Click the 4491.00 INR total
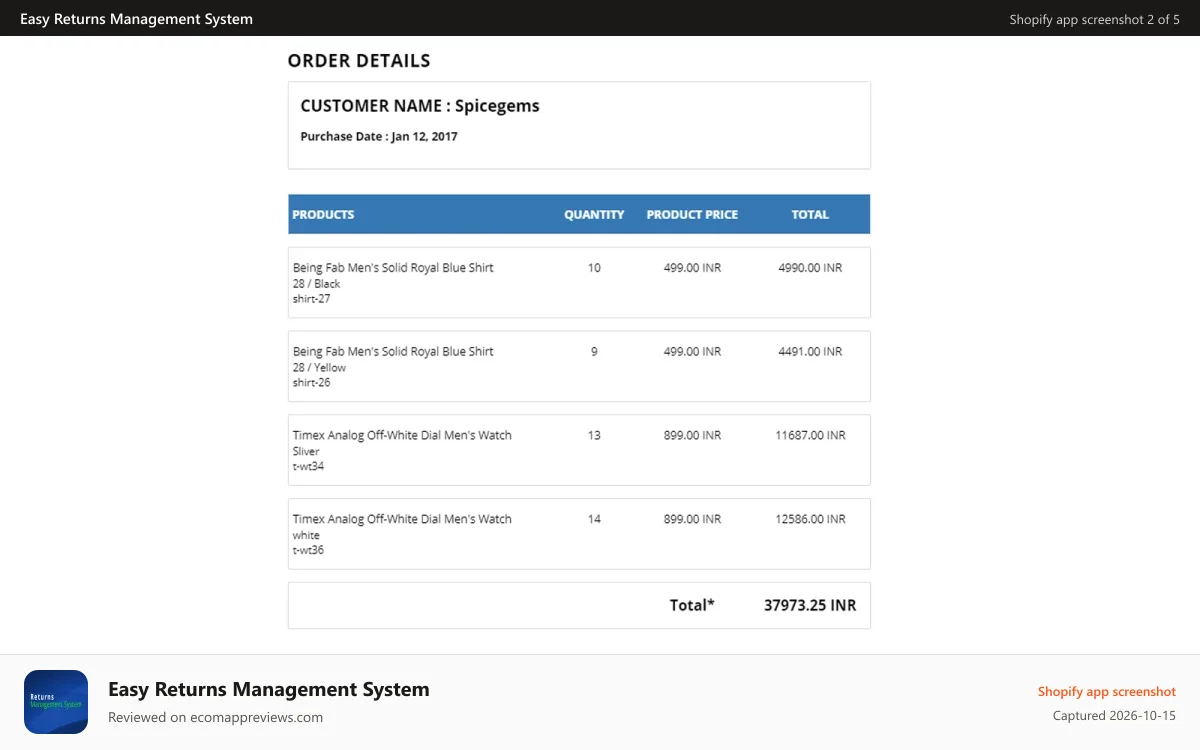Viewport: 1200px width, 750px height. pyautogui.click(x=810, y=352)
